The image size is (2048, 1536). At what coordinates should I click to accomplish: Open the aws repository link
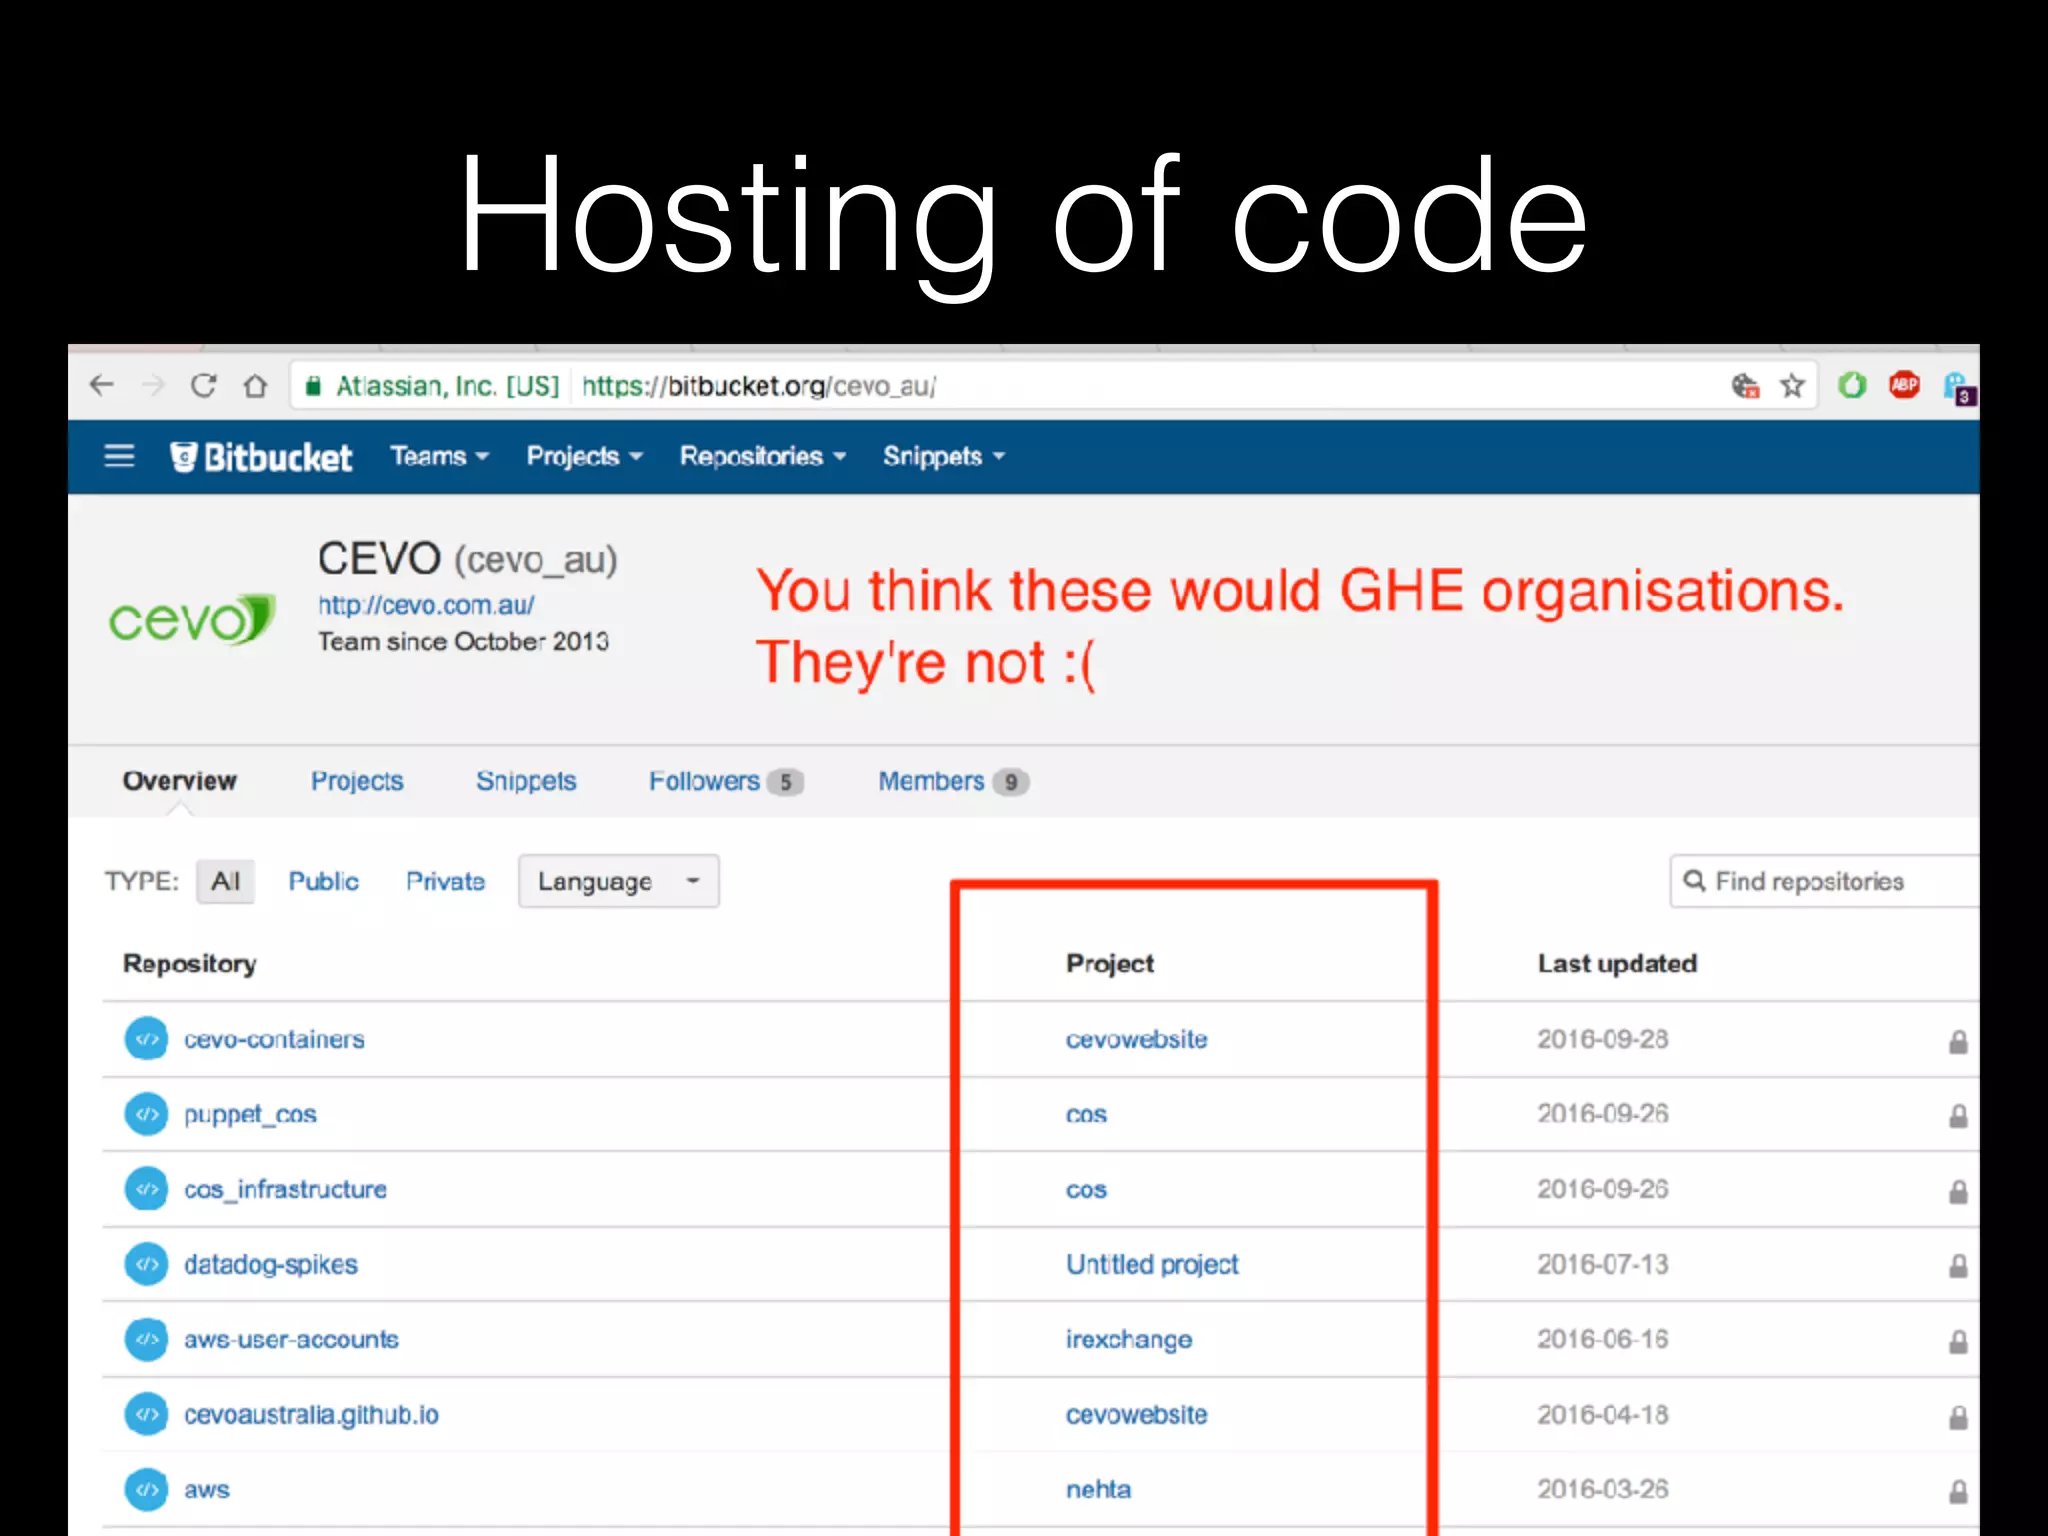pyautogui.click(x=207, y=1490)
